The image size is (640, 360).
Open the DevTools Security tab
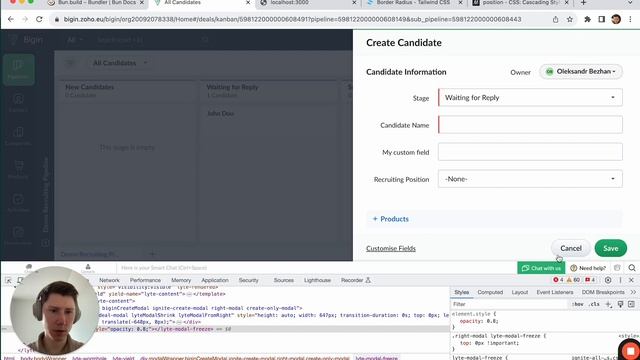[249, 280]
